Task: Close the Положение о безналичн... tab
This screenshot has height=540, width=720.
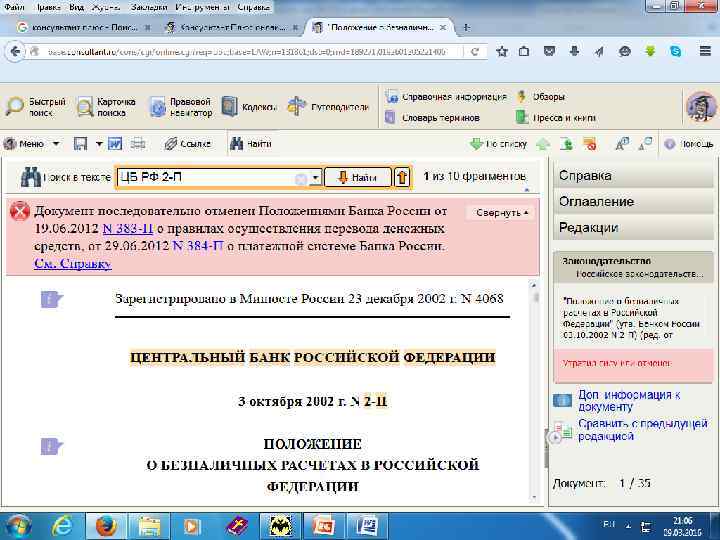Action: (x=443, y=28)
